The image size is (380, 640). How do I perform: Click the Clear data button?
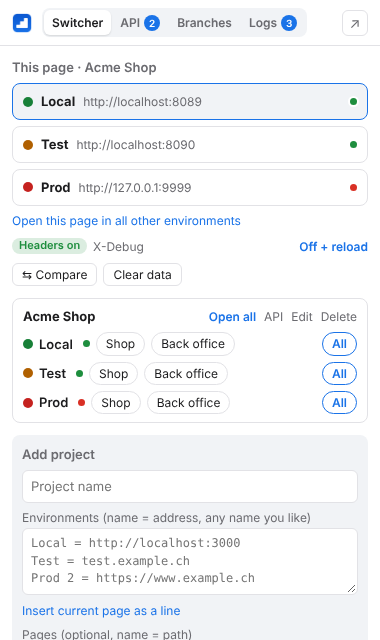pyautogui.click(x=142, y=275)
